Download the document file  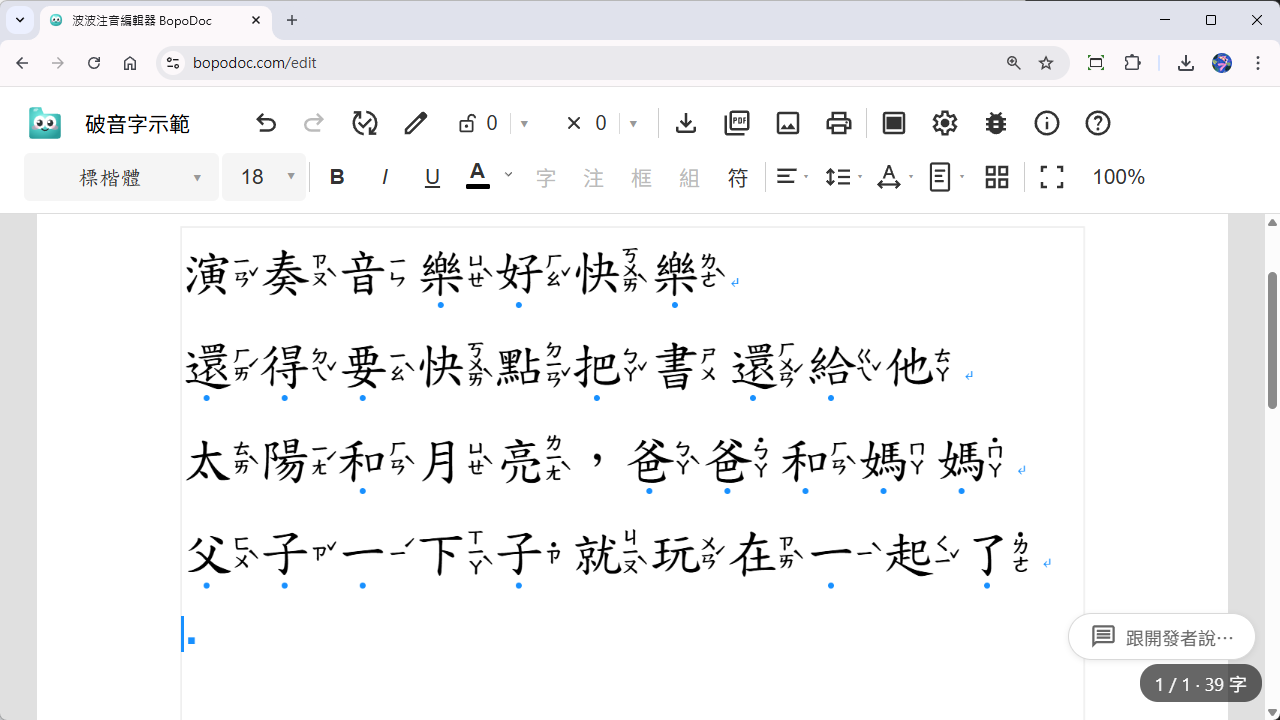[686, 123]
